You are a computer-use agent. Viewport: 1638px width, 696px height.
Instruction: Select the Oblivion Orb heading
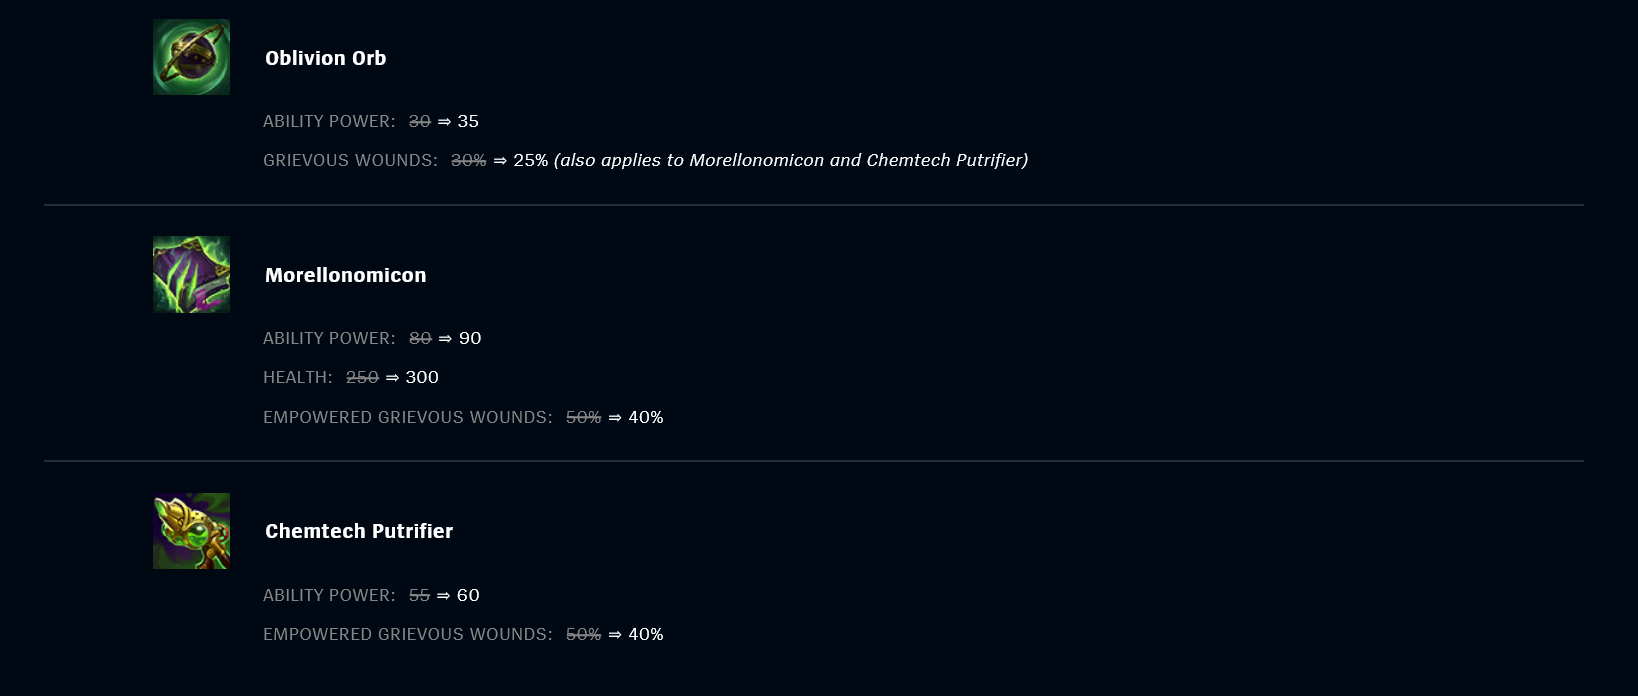[x=326, y=58]
